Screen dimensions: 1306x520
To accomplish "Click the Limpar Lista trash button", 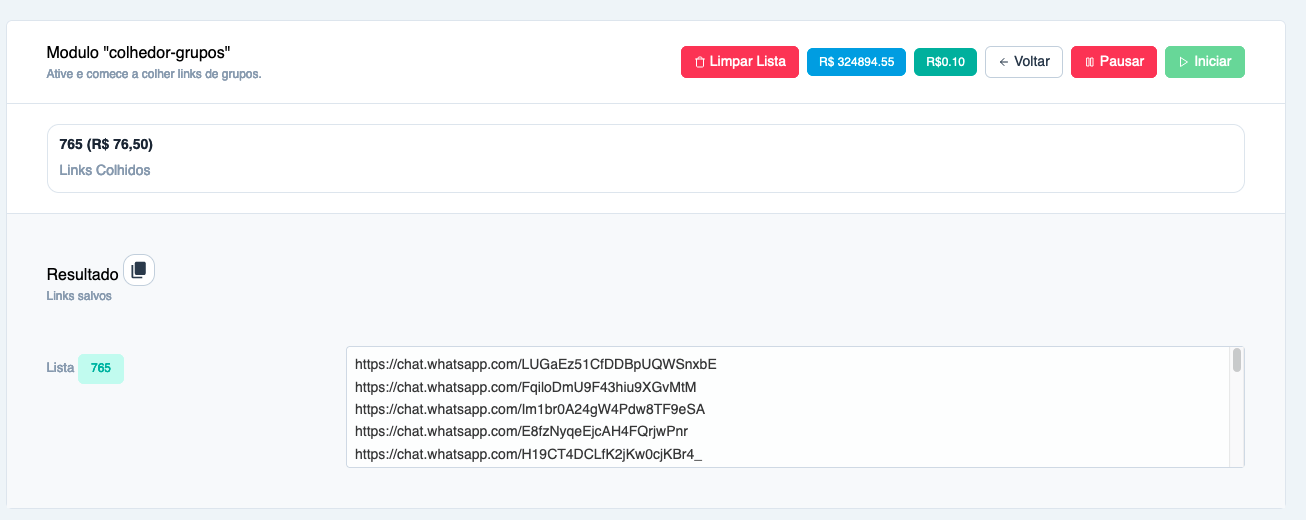I will tap(739, 62).
